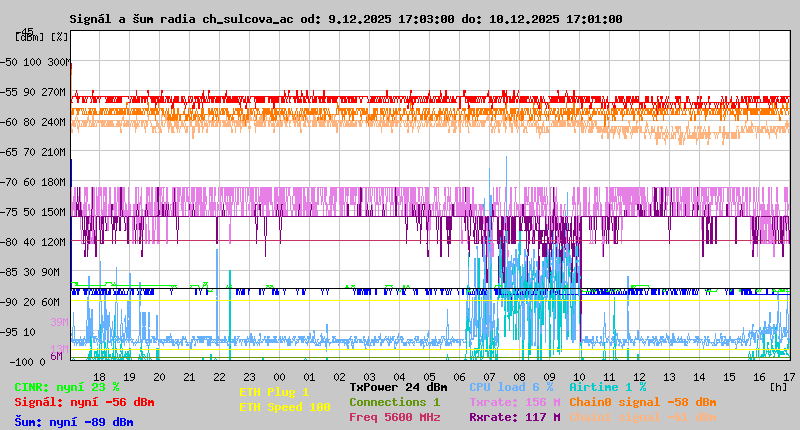Click hour label '01' on time axis
This screenshot has width=800, height=430.
309,377
